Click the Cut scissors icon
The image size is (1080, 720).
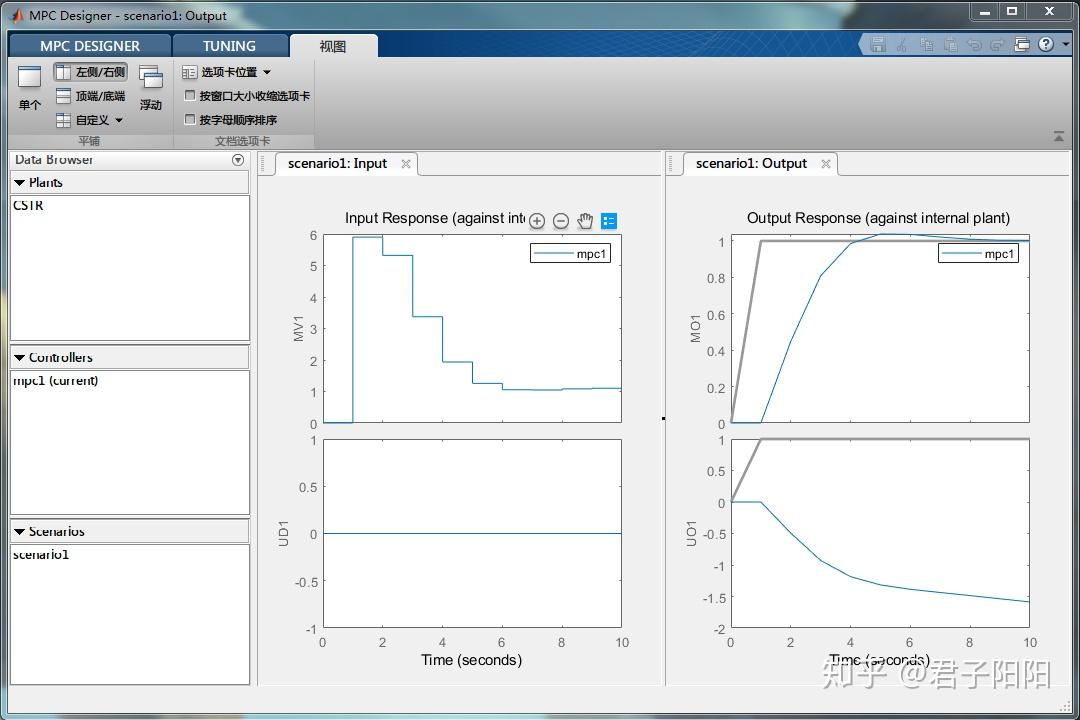pyautogui.click(x=902, y=45)
